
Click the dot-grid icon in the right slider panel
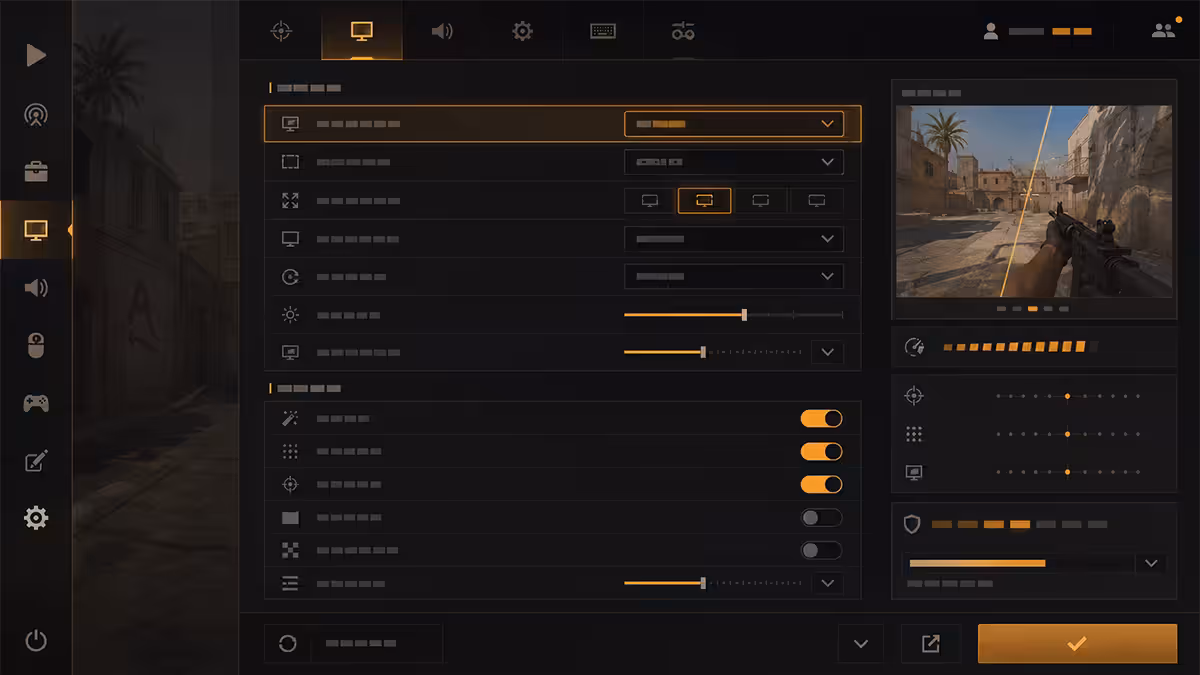(913, 434)
